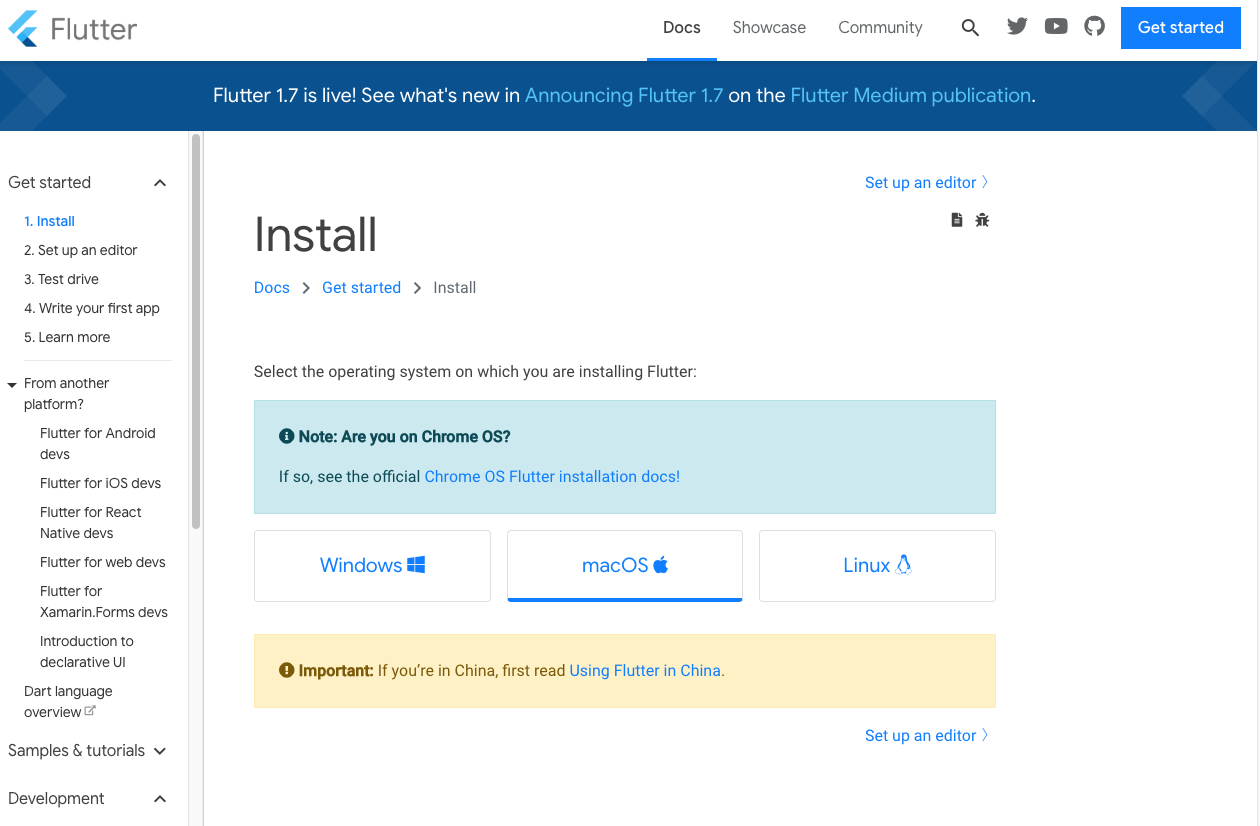
Task: Open Using Flutter in China link
Action: coord(645,671)
